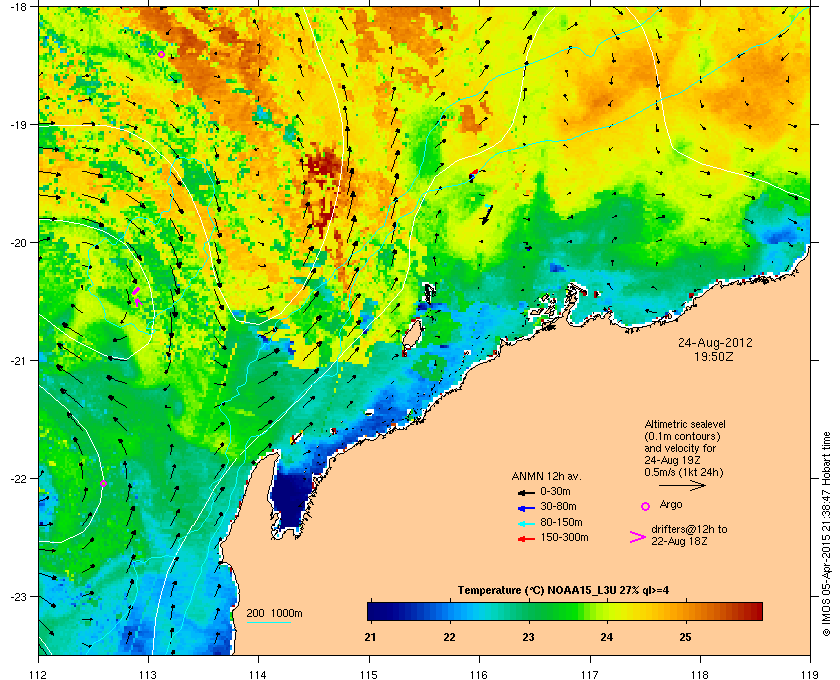The image size is (840, 680).
Task: Click longitude axis label 118
Action: tap(700, 674)
